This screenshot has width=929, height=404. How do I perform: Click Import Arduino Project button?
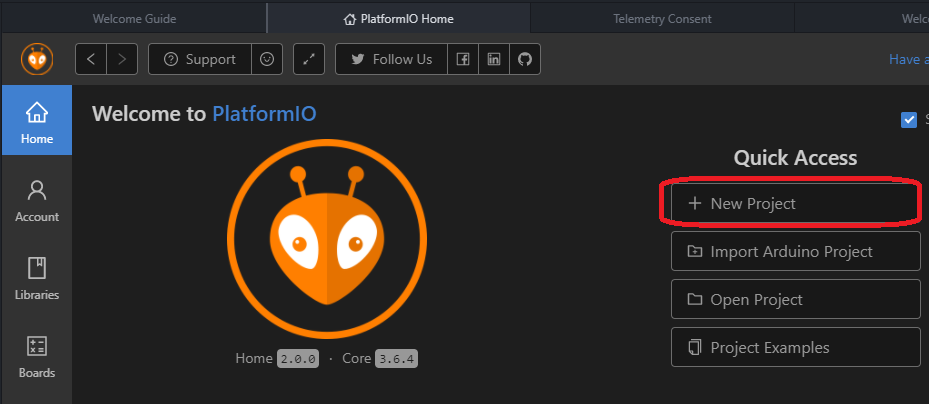pyautogui.click(x=795, y=252)
